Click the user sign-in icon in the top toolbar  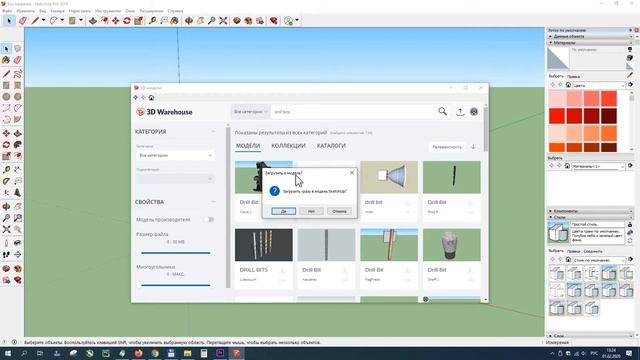point(289,20)
